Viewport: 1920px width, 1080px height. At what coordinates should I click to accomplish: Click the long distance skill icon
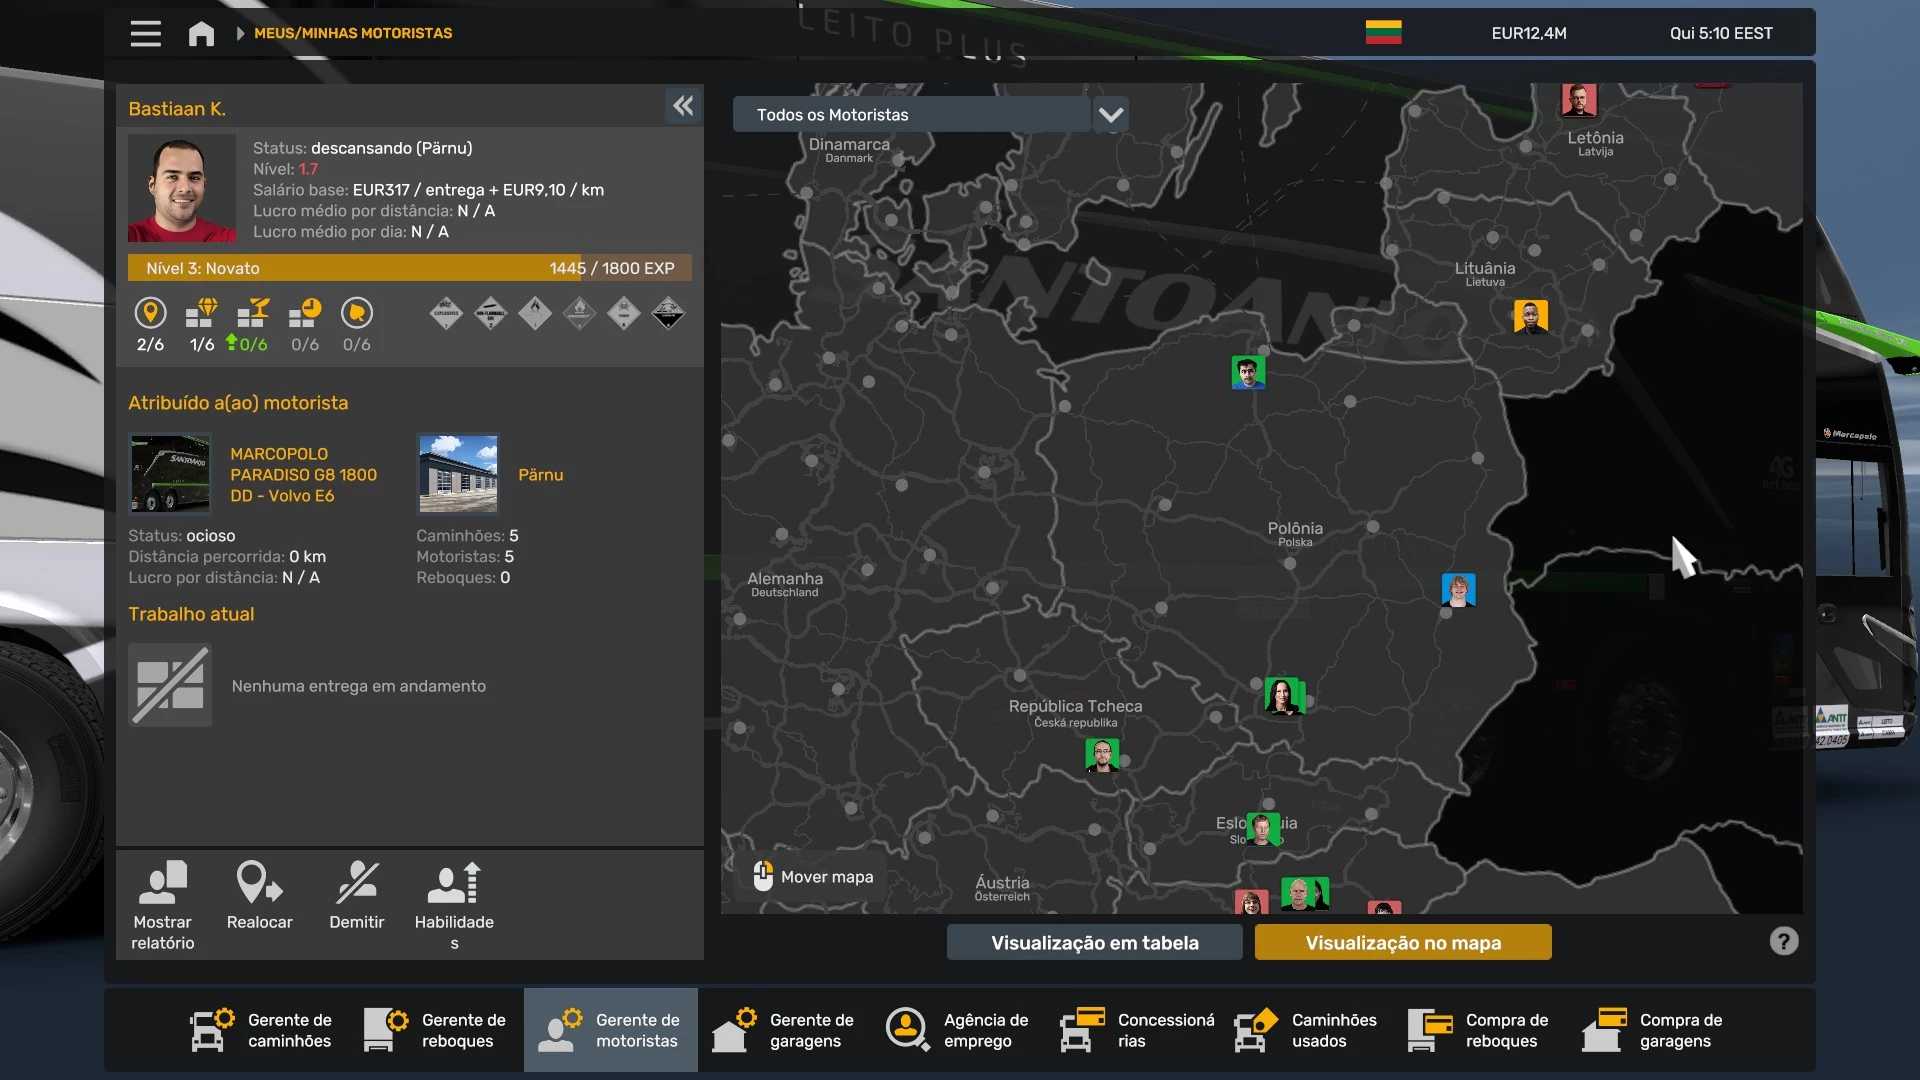(150, 314)
